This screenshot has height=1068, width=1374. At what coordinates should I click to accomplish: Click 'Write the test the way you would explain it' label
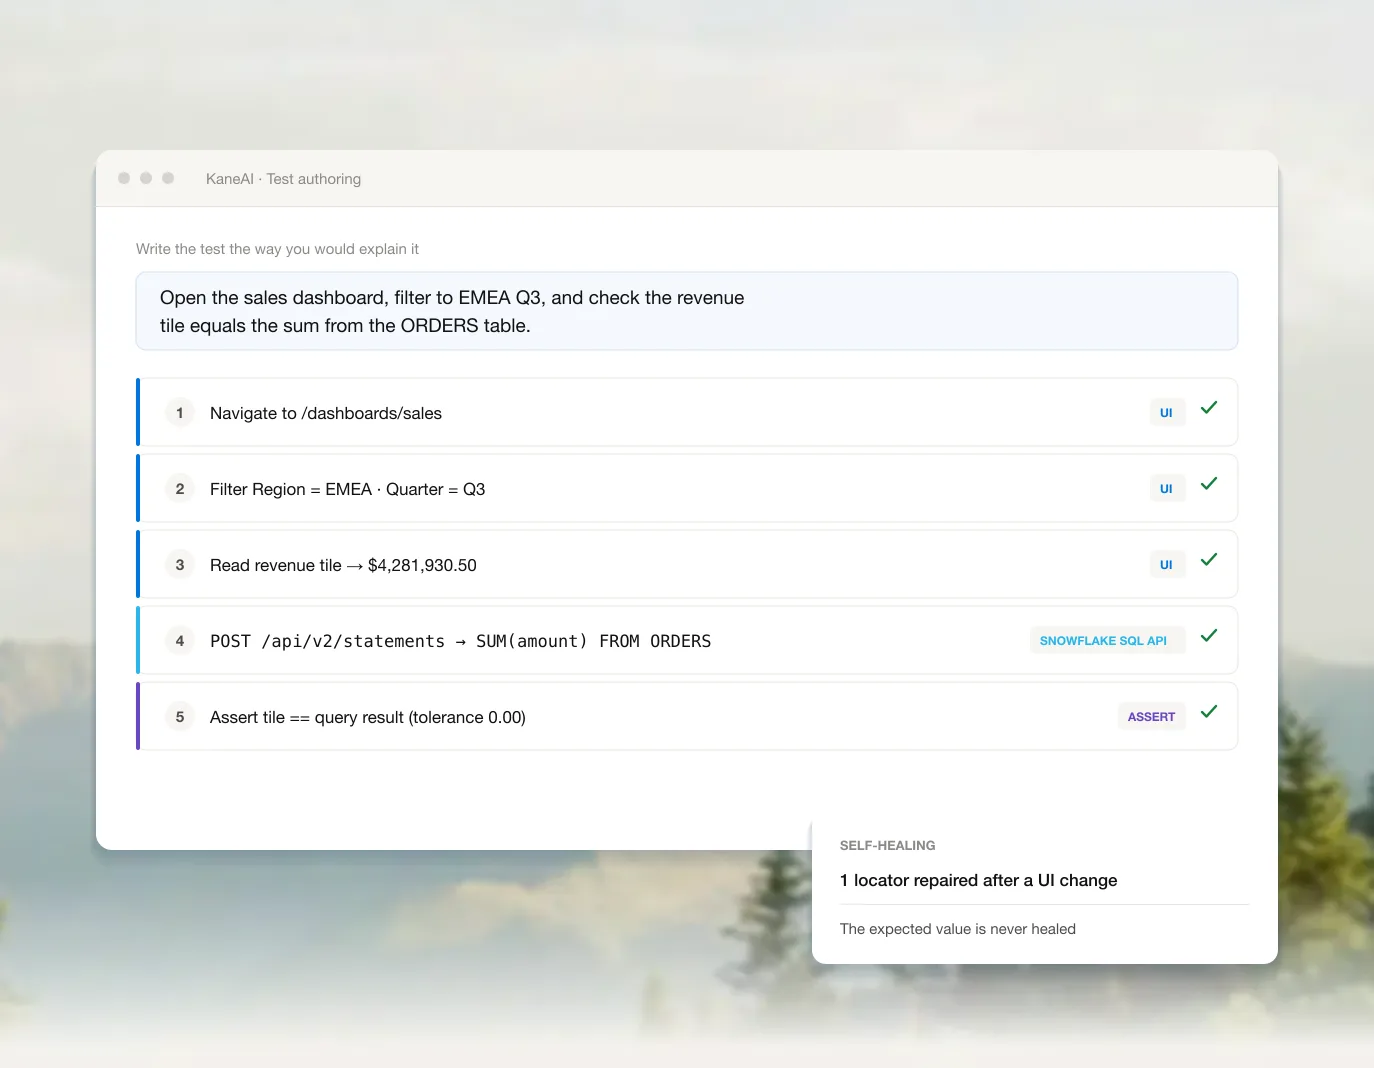point(277,249)
